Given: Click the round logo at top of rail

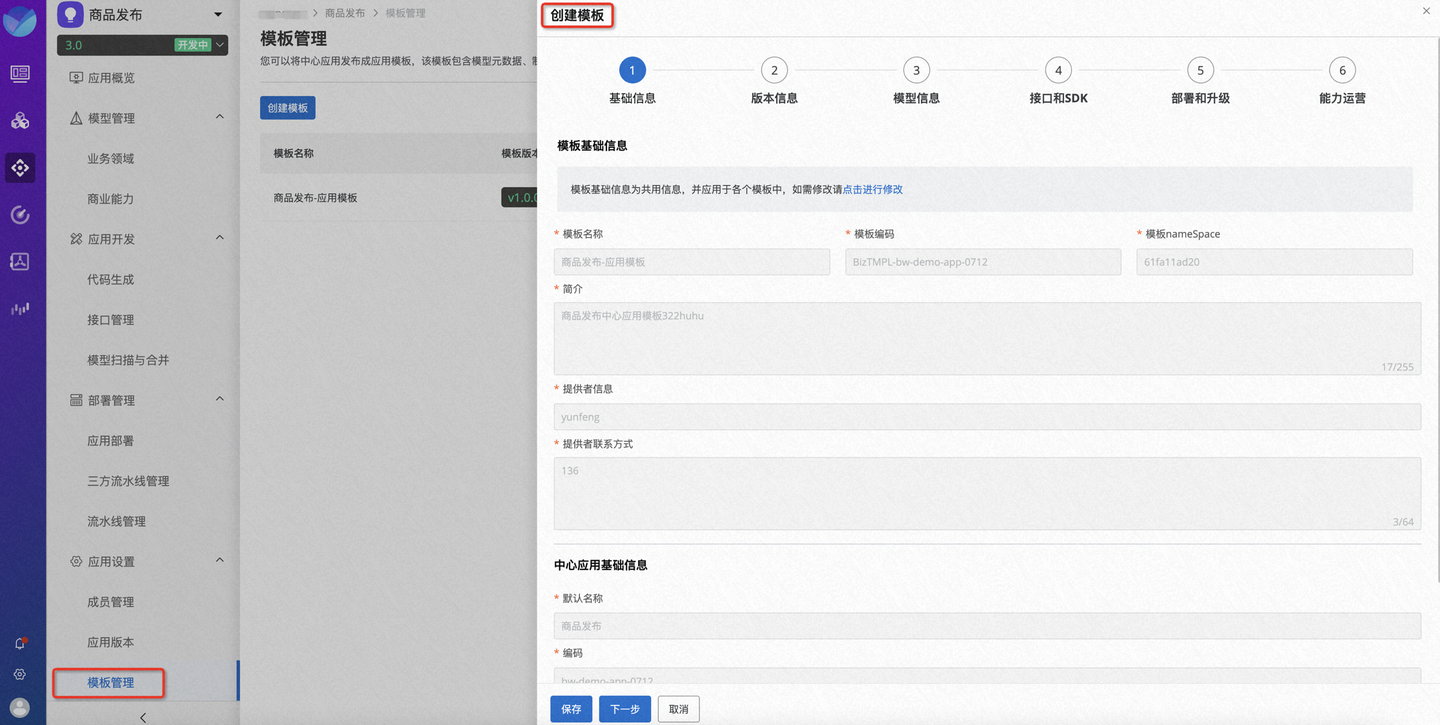Looking at the screenshot, I should click(20, 20).
